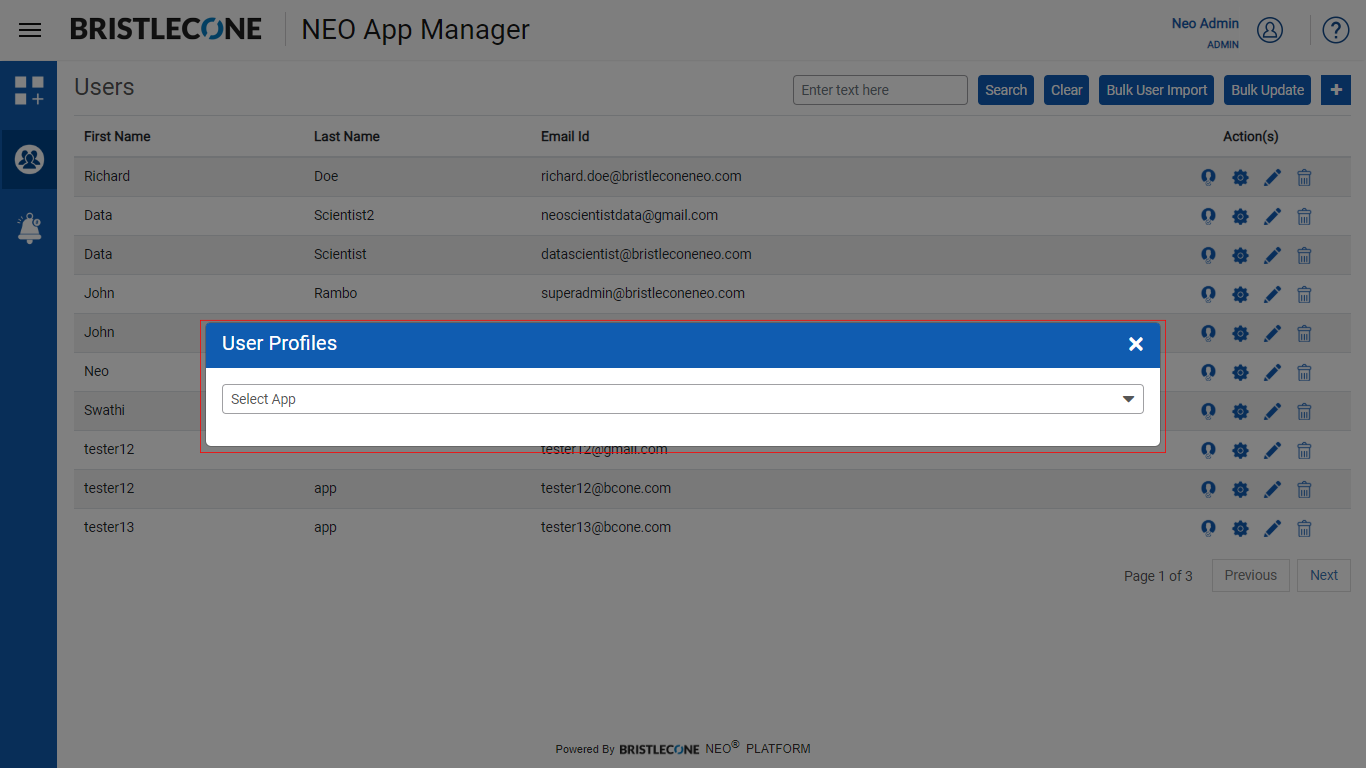Open Bulk Update
Screen dimensions: 1366x768
[x=1268, y=90]
